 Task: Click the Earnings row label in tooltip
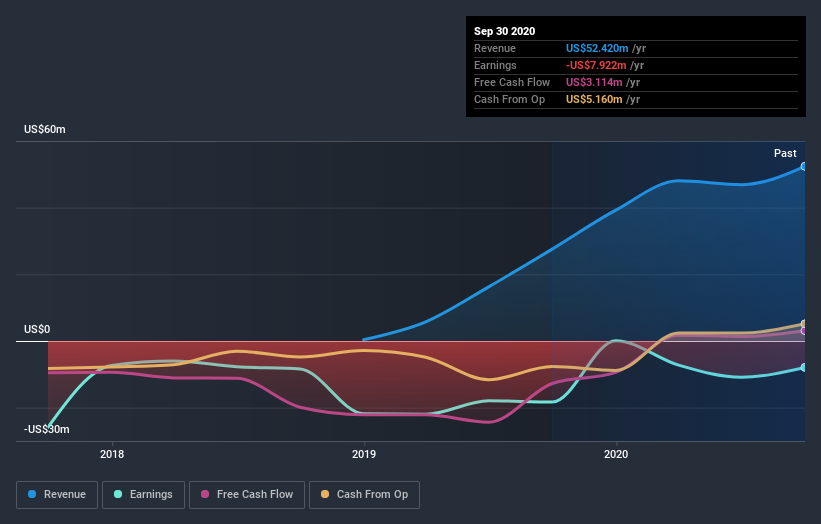click(495, 65)
